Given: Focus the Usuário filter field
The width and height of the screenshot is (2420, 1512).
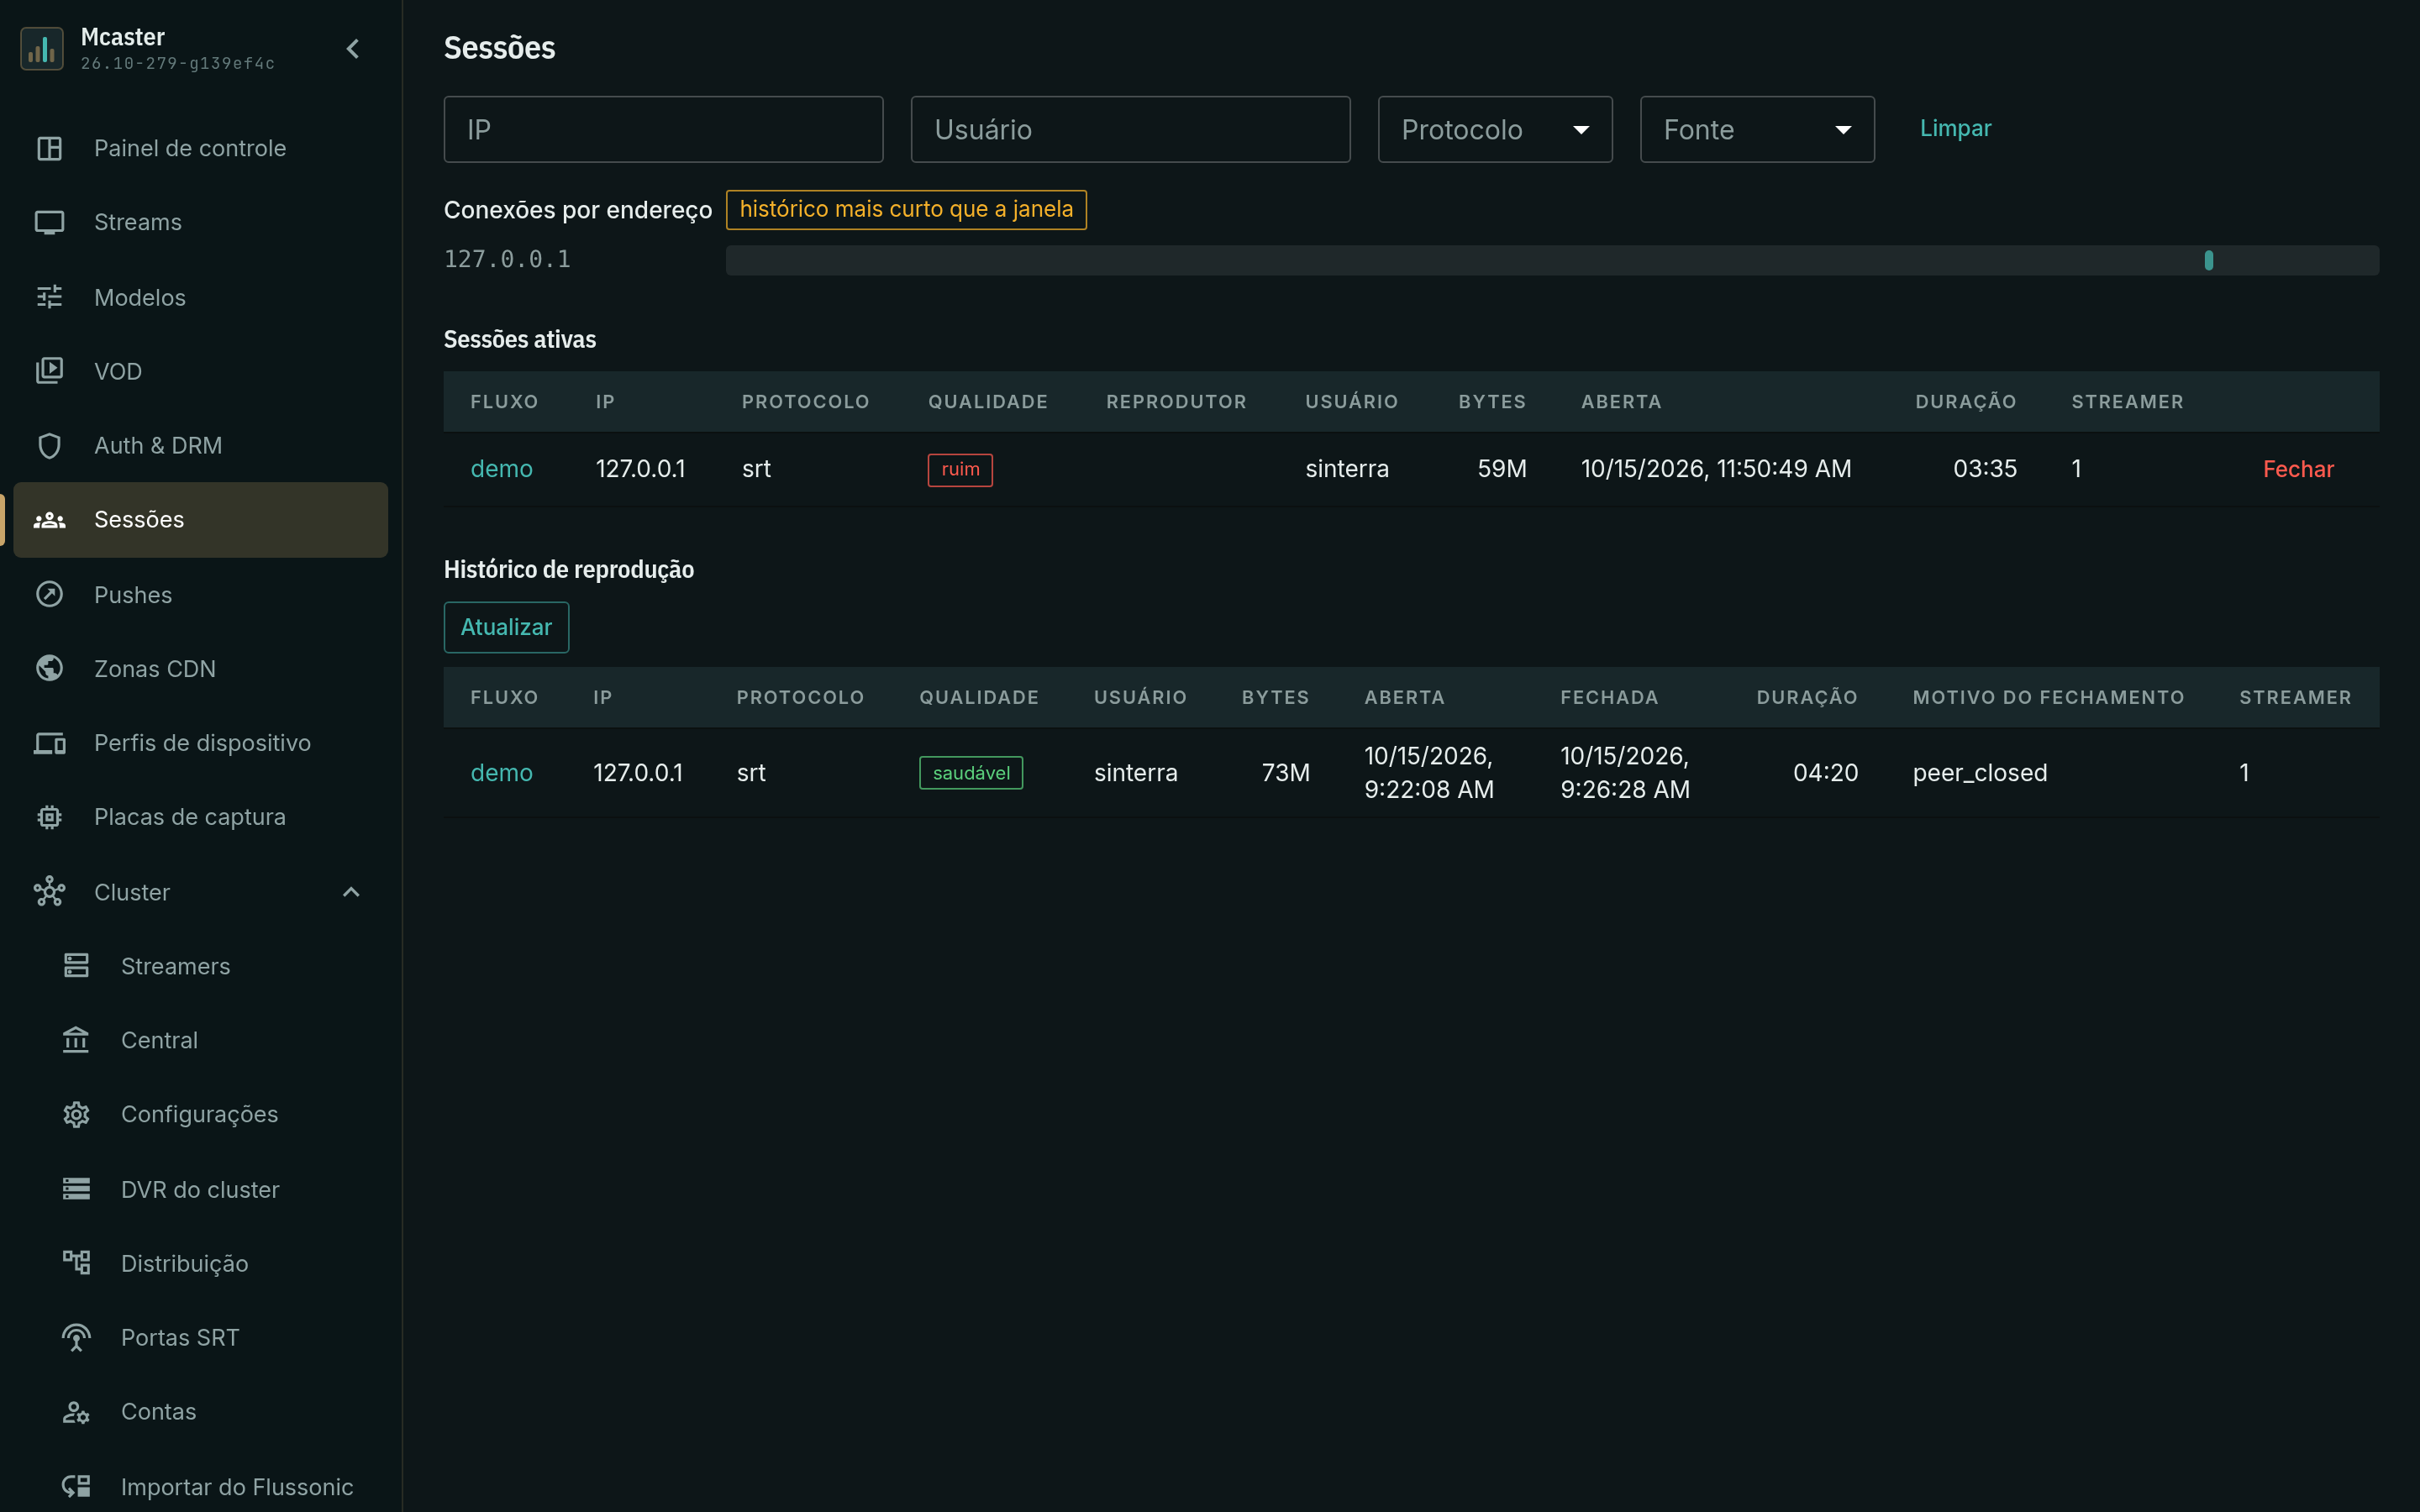Looking at the screenshot, I should tap(1130, 129).
